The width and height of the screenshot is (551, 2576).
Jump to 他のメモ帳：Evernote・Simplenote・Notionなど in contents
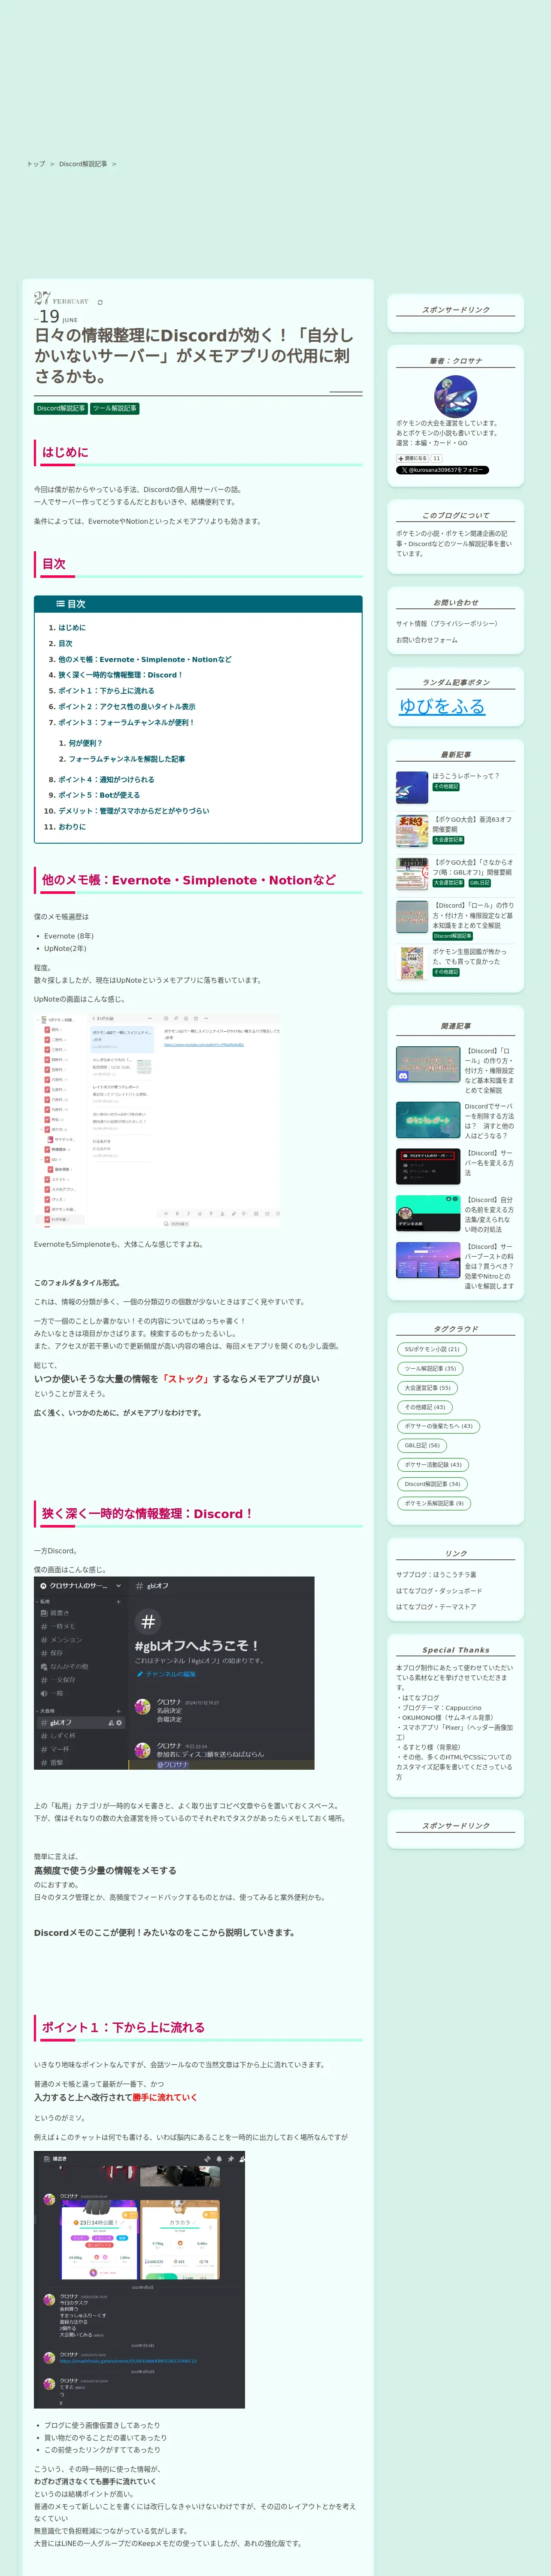coord(144,660)
